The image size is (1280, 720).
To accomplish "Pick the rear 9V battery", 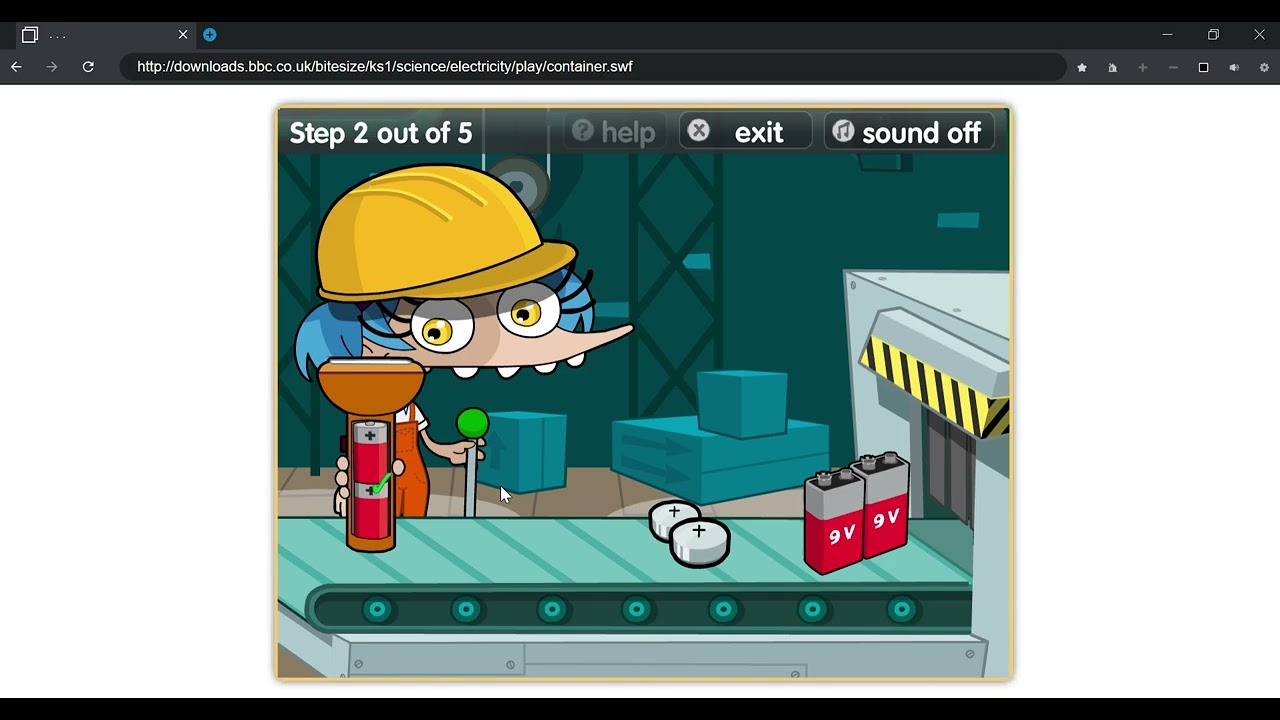I will pyautogui.click(x=886, y=505).
